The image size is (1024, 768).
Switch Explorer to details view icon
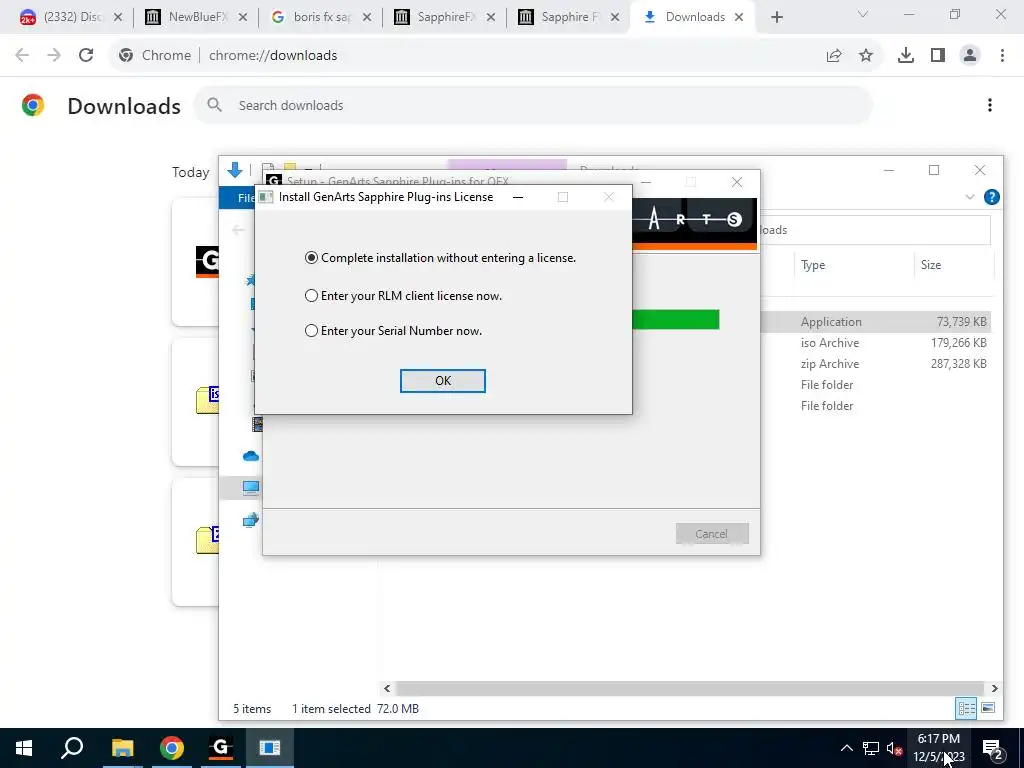(x=966, y=708)
